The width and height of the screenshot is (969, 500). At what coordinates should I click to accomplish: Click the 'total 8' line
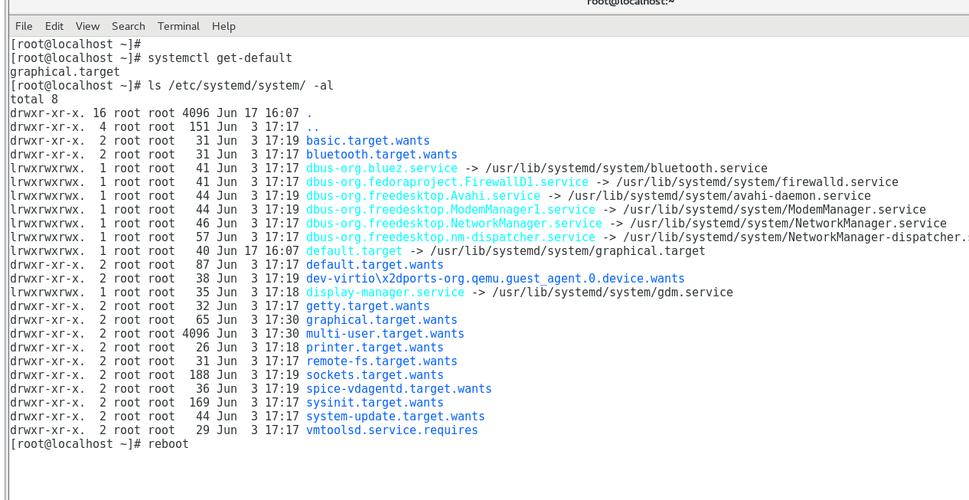coord(35,100)
